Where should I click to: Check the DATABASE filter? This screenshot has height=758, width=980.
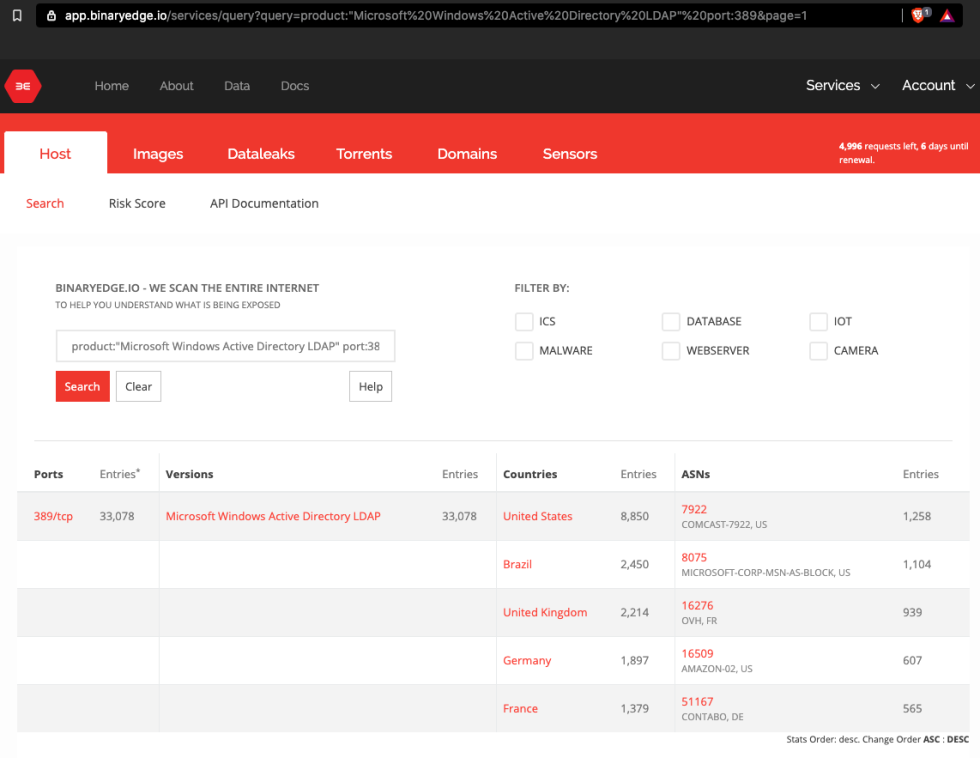[671, 321]
